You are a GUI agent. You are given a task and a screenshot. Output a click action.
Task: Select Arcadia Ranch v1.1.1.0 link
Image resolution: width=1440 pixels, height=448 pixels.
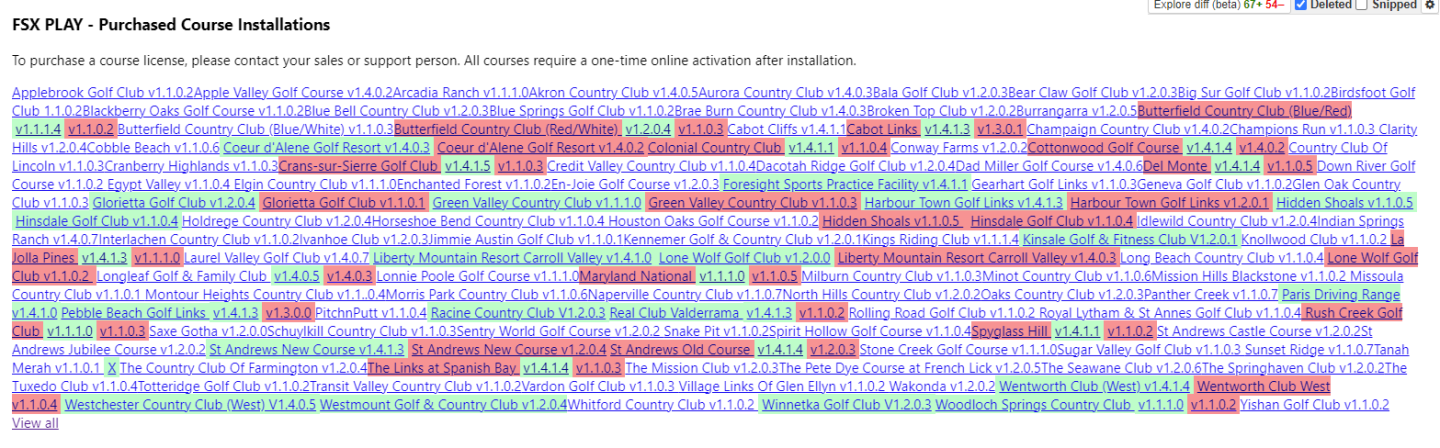(x=461, y=92)
